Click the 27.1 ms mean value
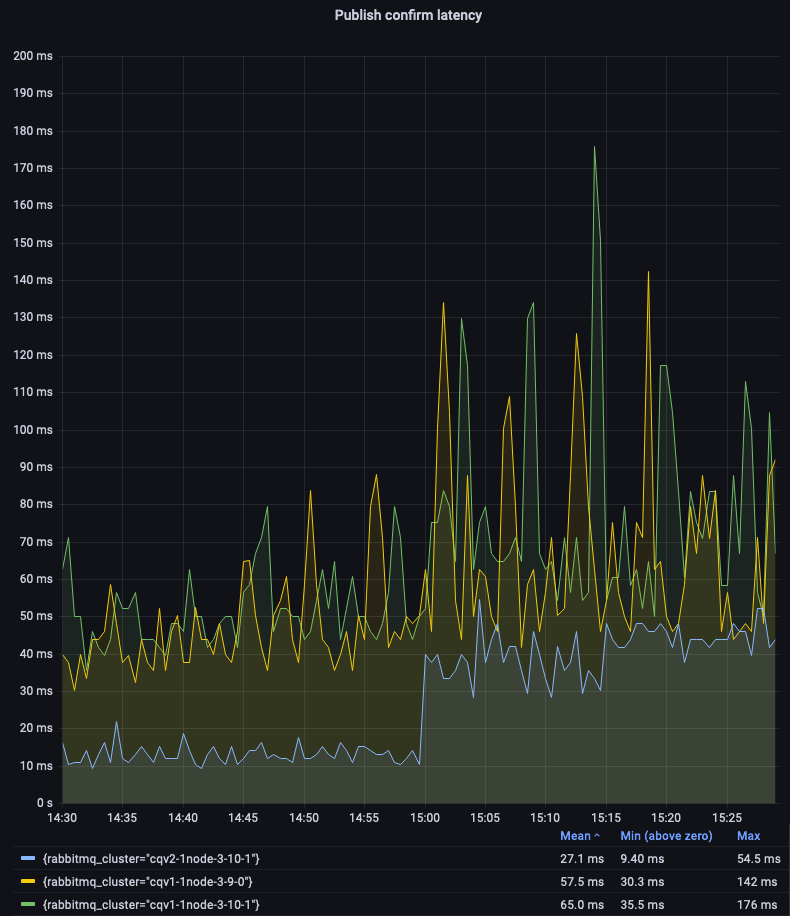 click(581, 859)
